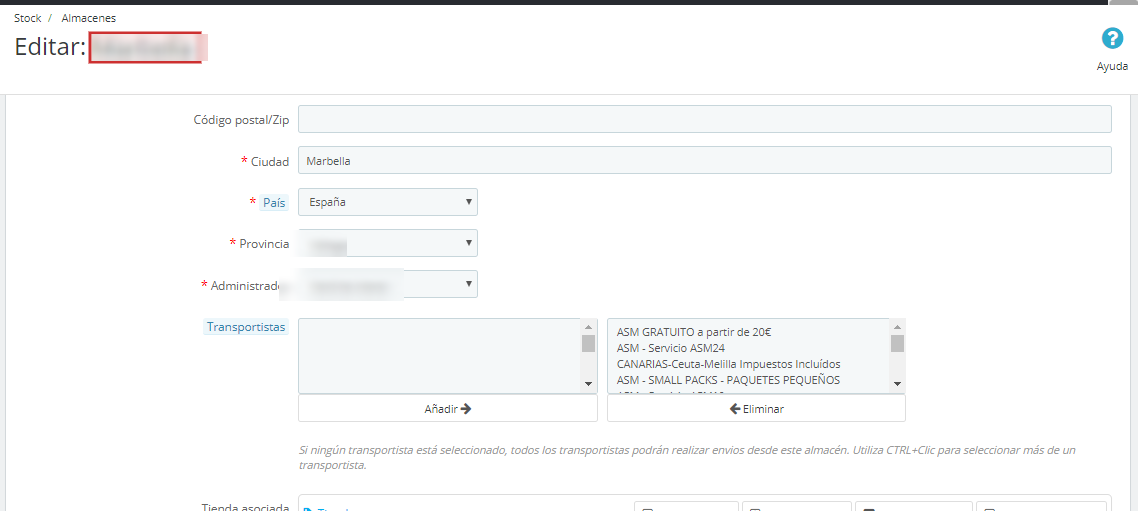
Task: Click up arrow of selected carriers list scrollbar
Action: tap(898, 326)
